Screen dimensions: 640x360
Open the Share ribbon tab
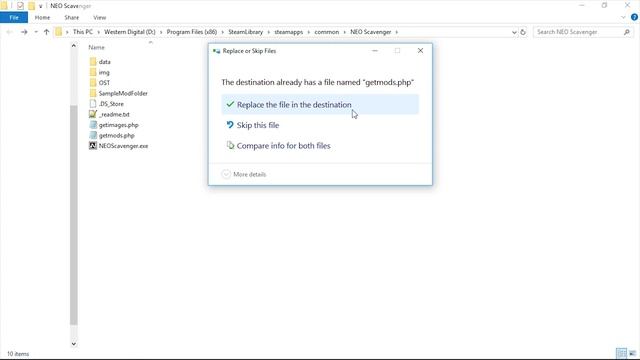click(x=71, y=18)
